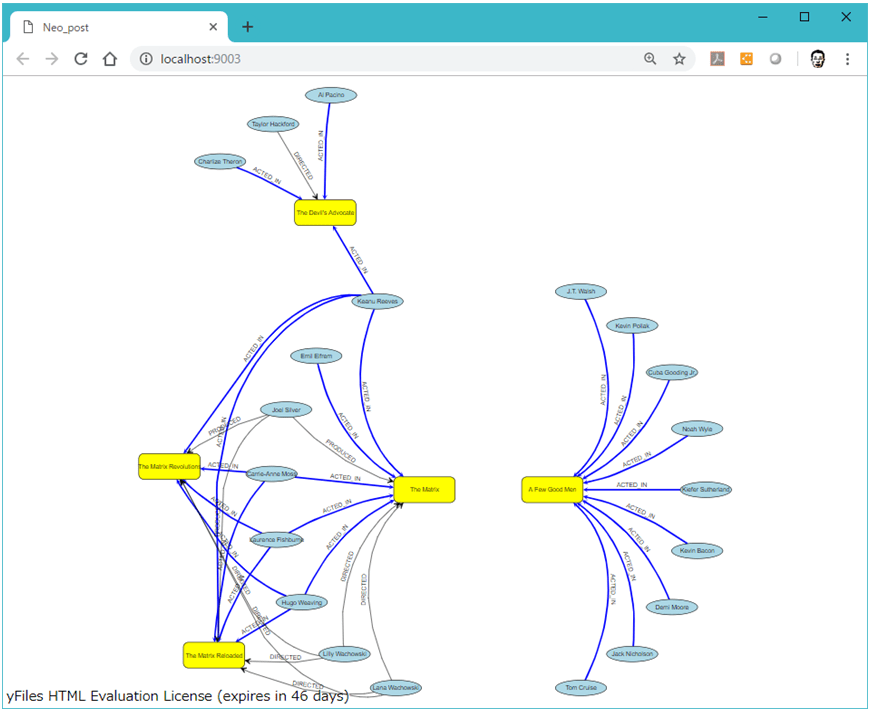Screen dimensions: 871x713
Task: Select the Keanu Reeves node
Action: click(378, 302)
